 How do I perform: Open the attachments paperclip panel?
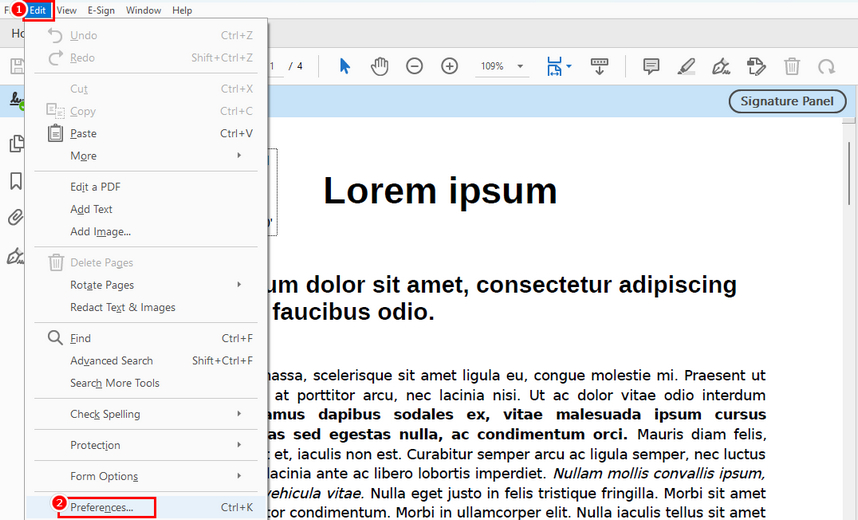tap(16, 218)
